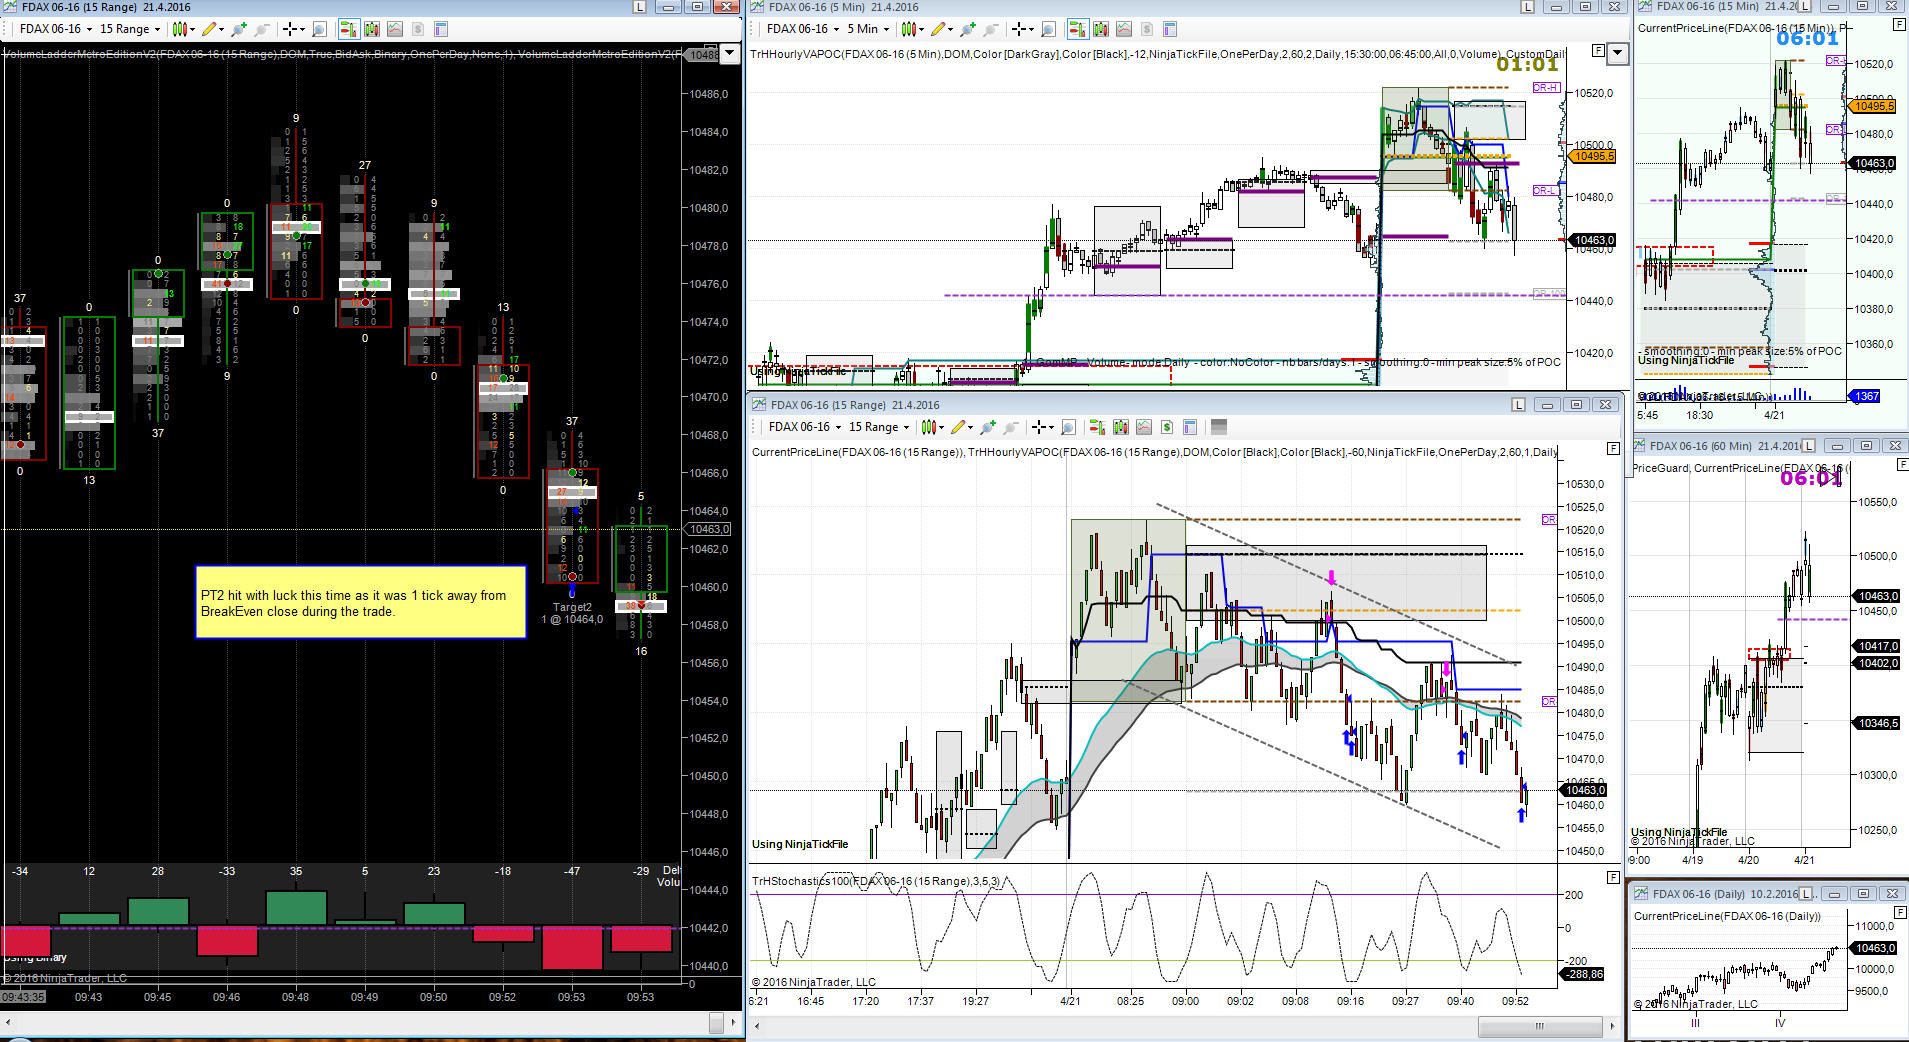This screenshot has width=1909, height=1042.
Task: Click scroll right arrow of stochastics chart scrollbar
Action: pos(1612,1026)
